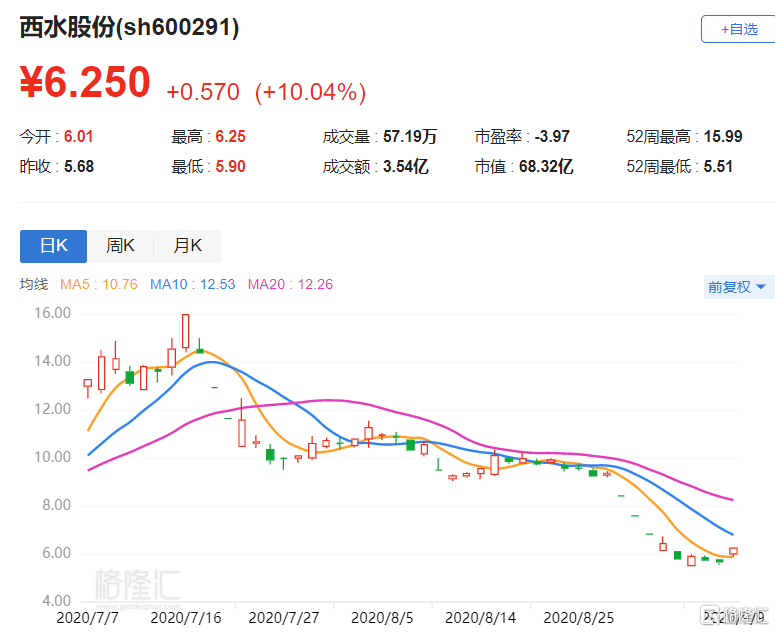Click the 均线 label
Viewport: 775px width, 632px height.
[34, 284]
